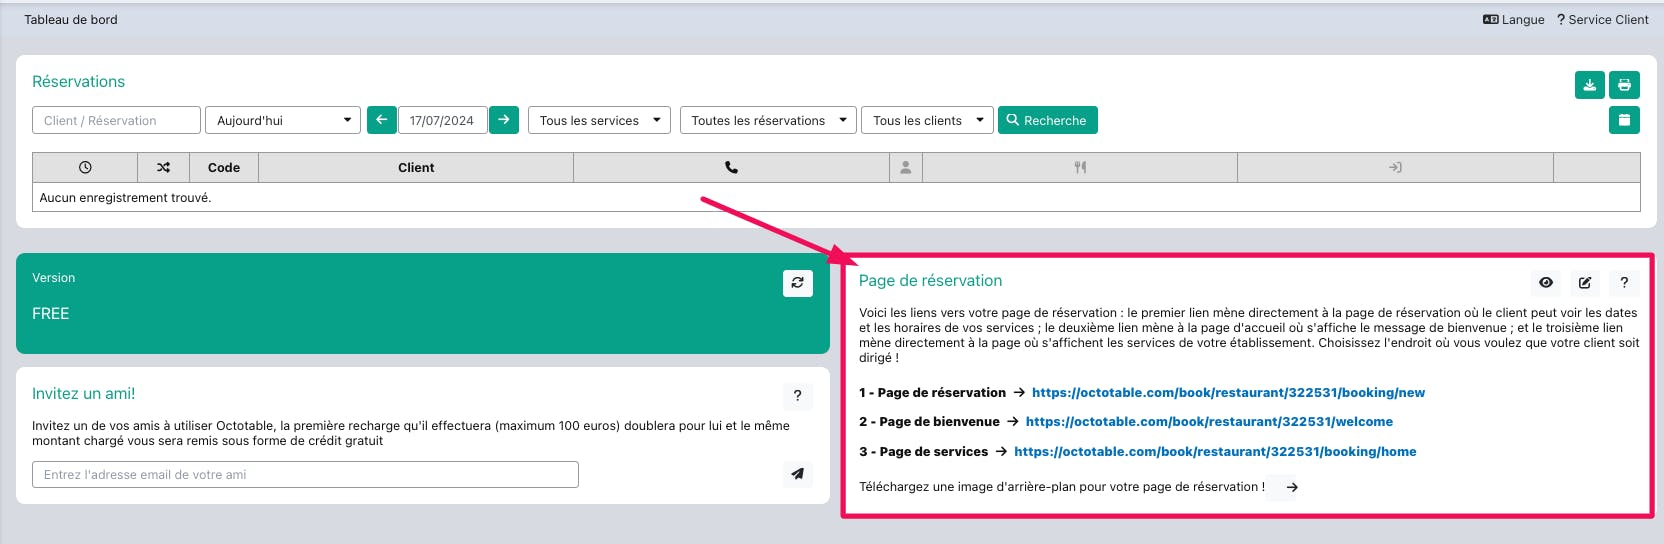Image resolution: width=1664 pixels, height=544 pixels.
Task: Click the Client / Réservation search field
Action: pyautogui.click(x=116, y=120)
